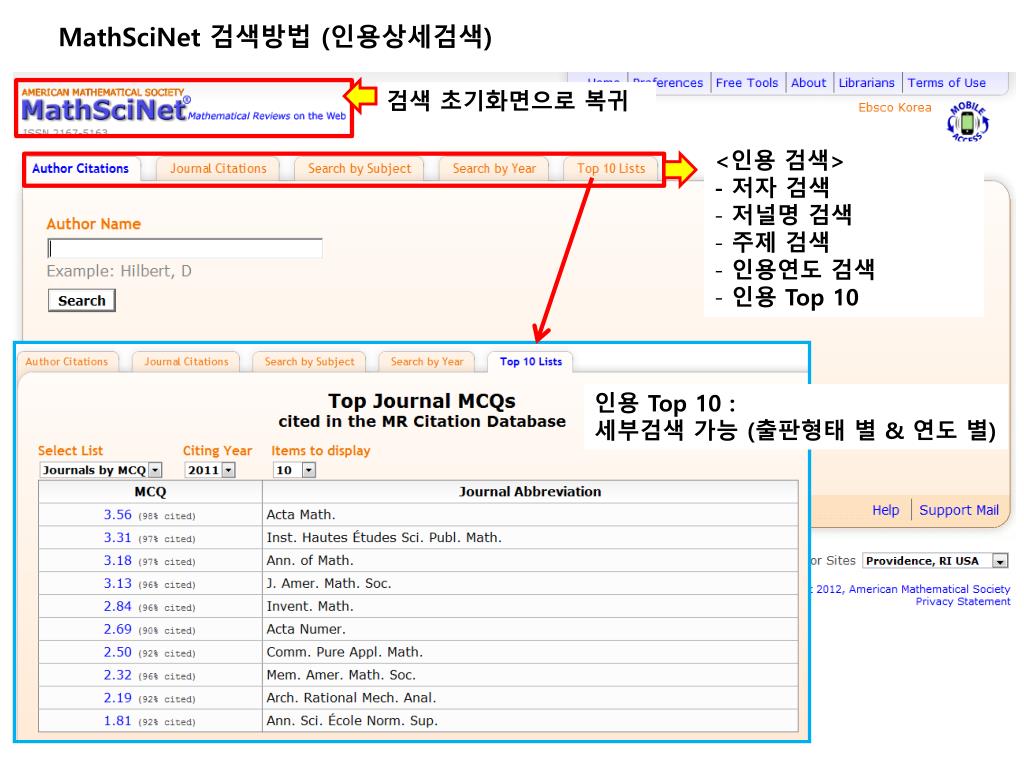
Task: Select Top 10 Lists tab in upper panel
Action: (x=611, y=168)
